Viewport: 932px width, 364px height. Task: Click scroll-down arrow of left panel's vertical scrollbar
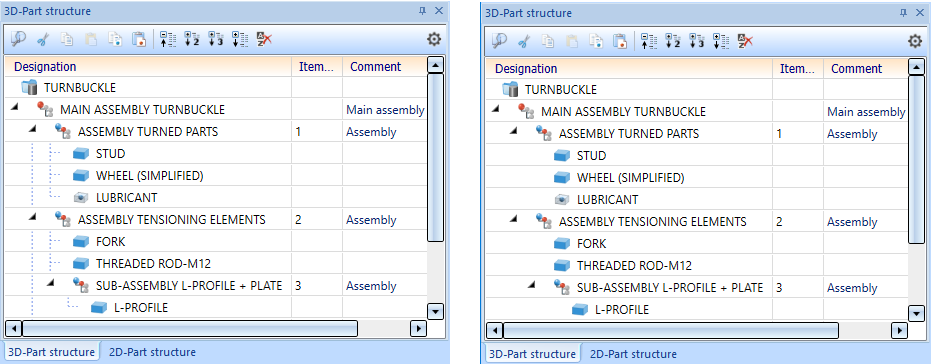[436, 310]
